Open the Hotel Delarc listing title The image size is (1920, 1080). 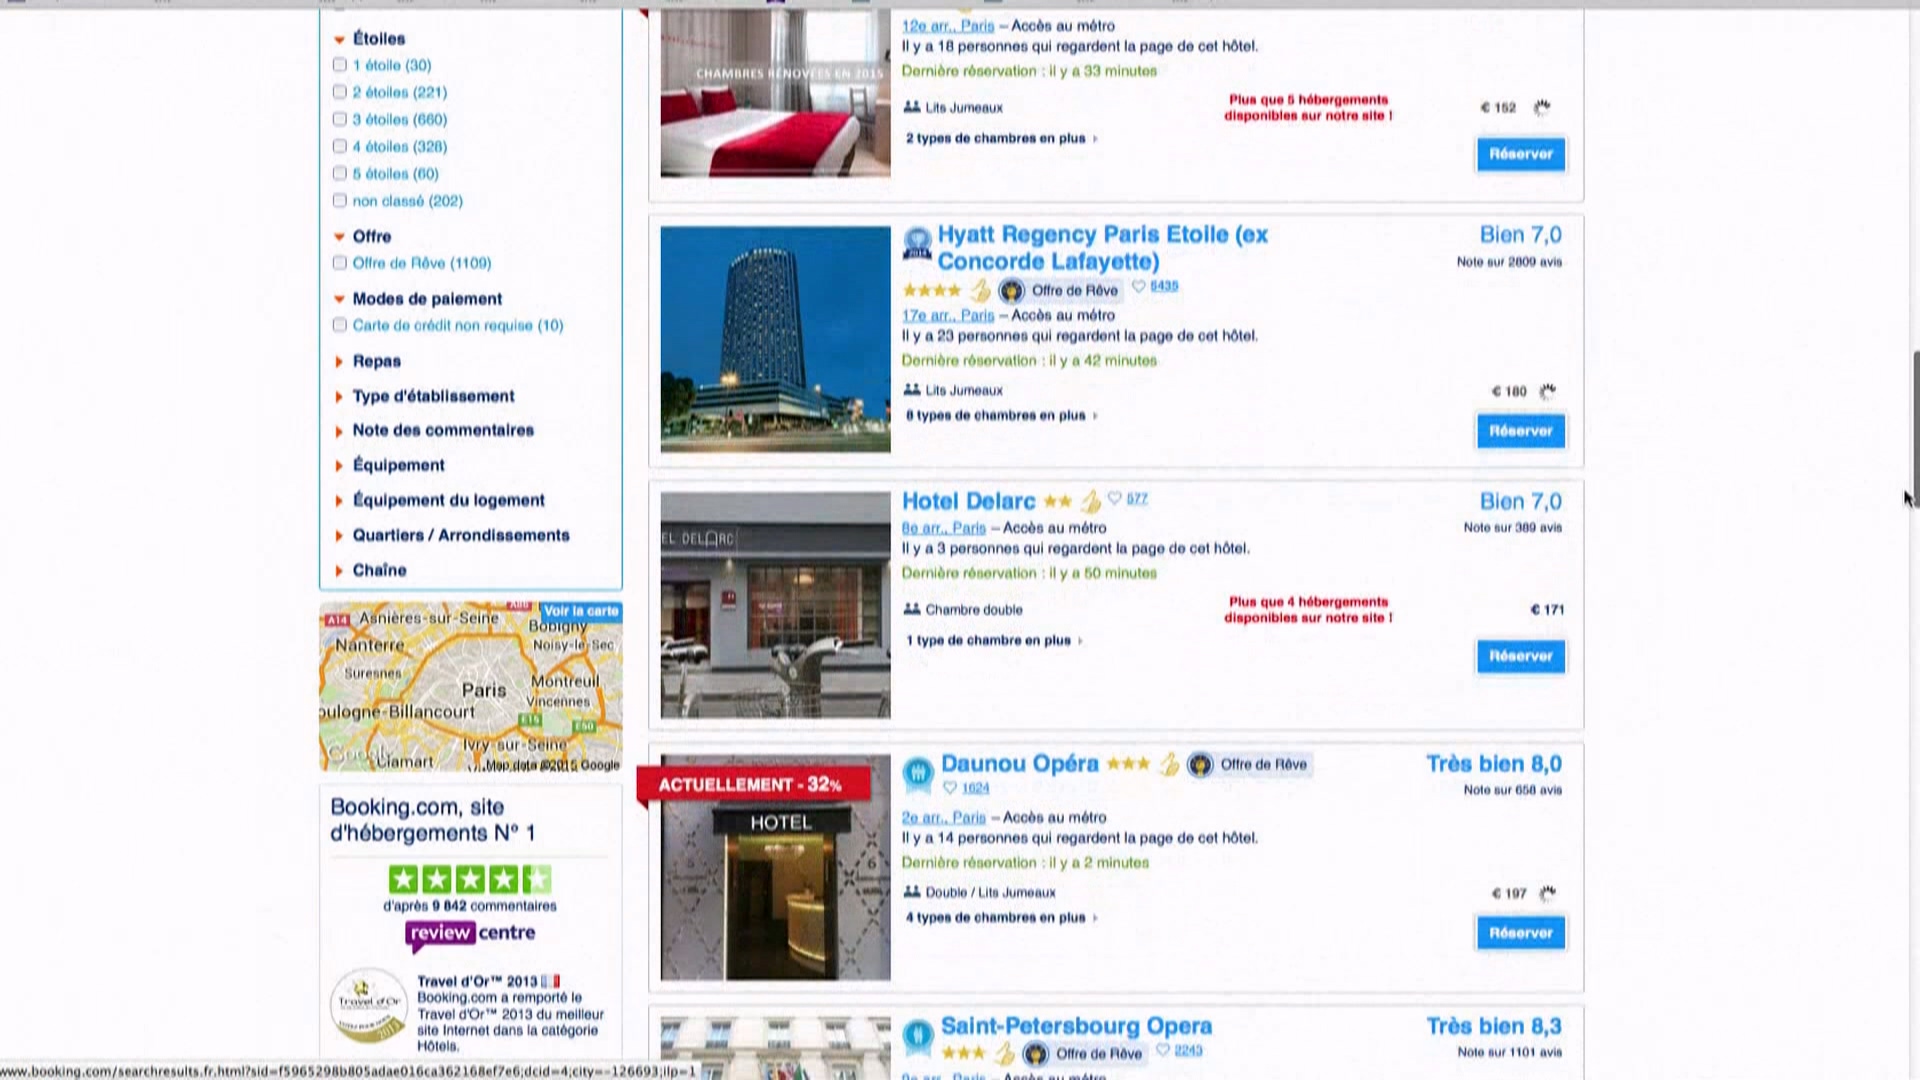tap(968, 501)
